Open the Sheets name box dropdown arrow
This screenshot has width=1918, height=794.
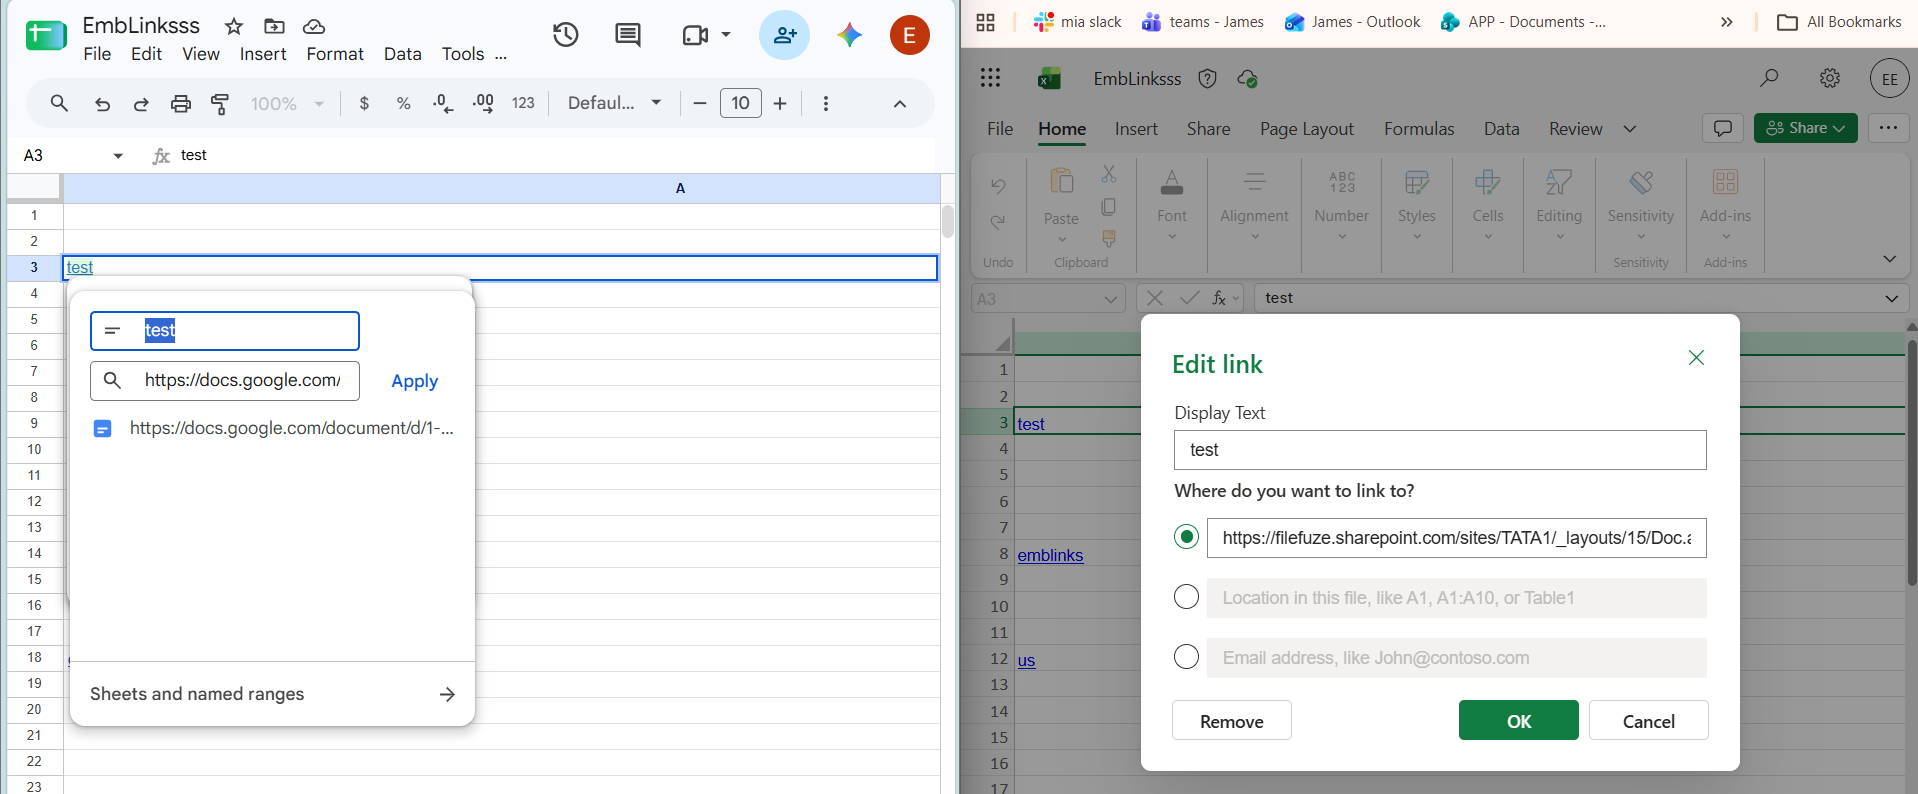pyautogui.click(x=118, y=156)
